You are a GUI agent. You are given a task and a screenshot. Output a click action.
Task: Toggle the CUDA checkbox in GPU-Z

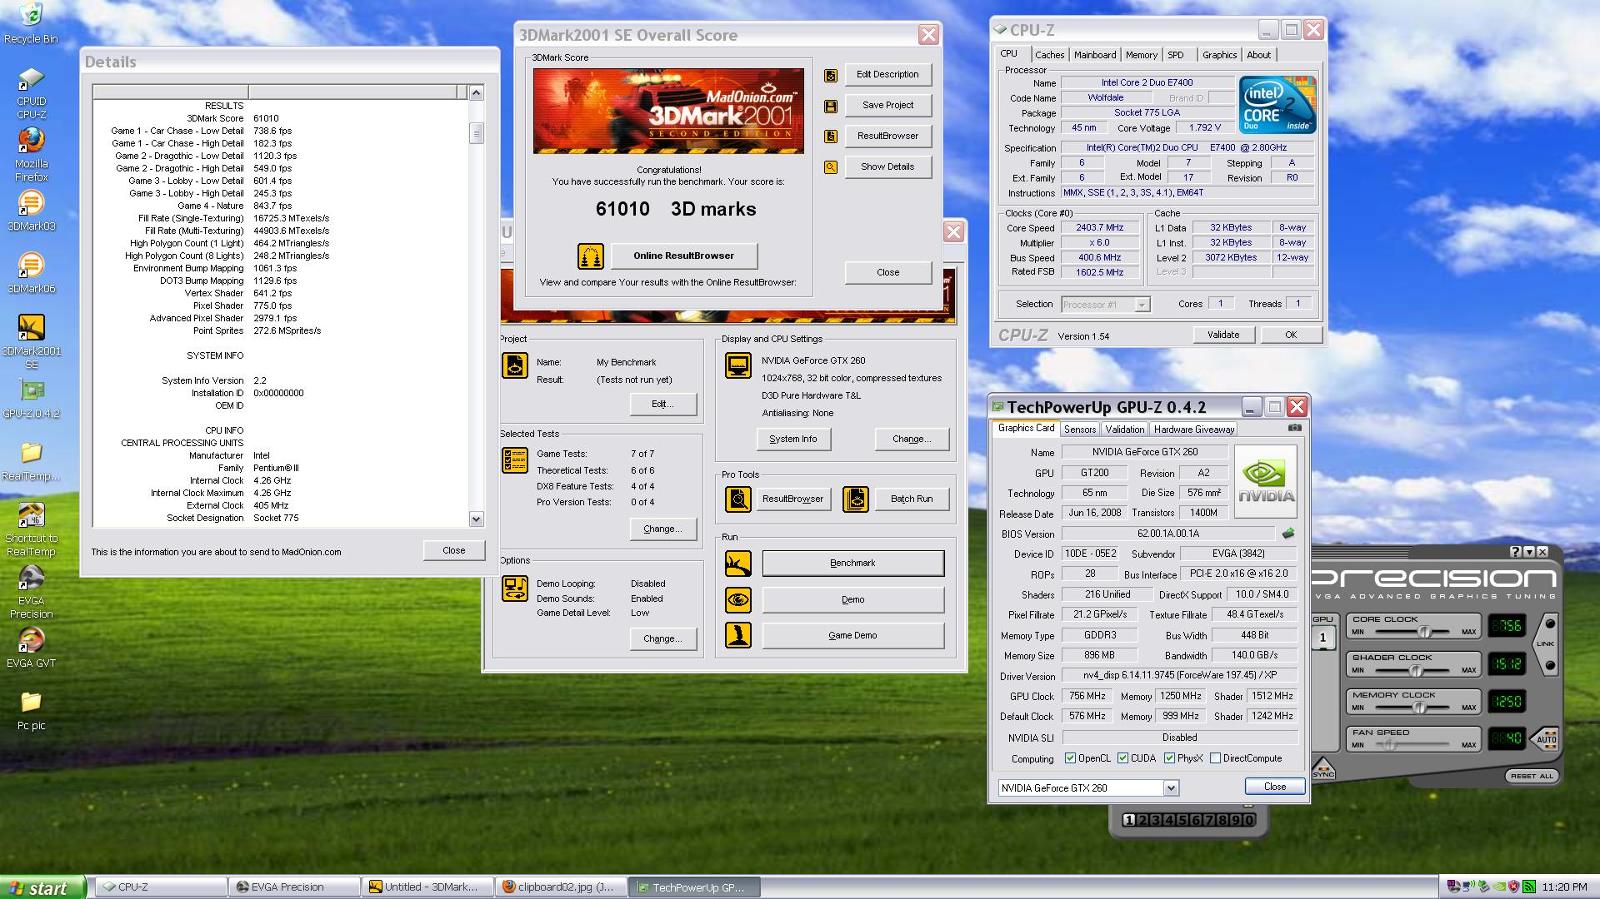pyautogui.click(x=1123, y=759)
